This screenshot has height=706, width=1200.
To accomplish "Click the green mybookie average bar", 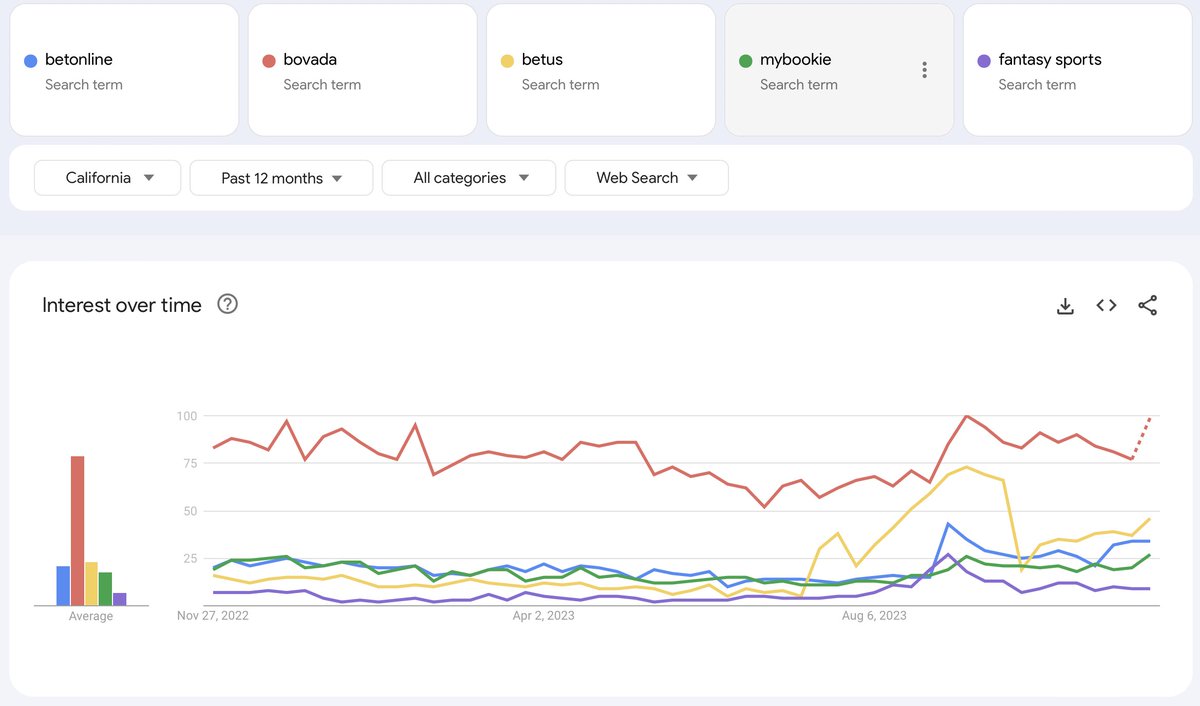I will click(x=105, y=589).
